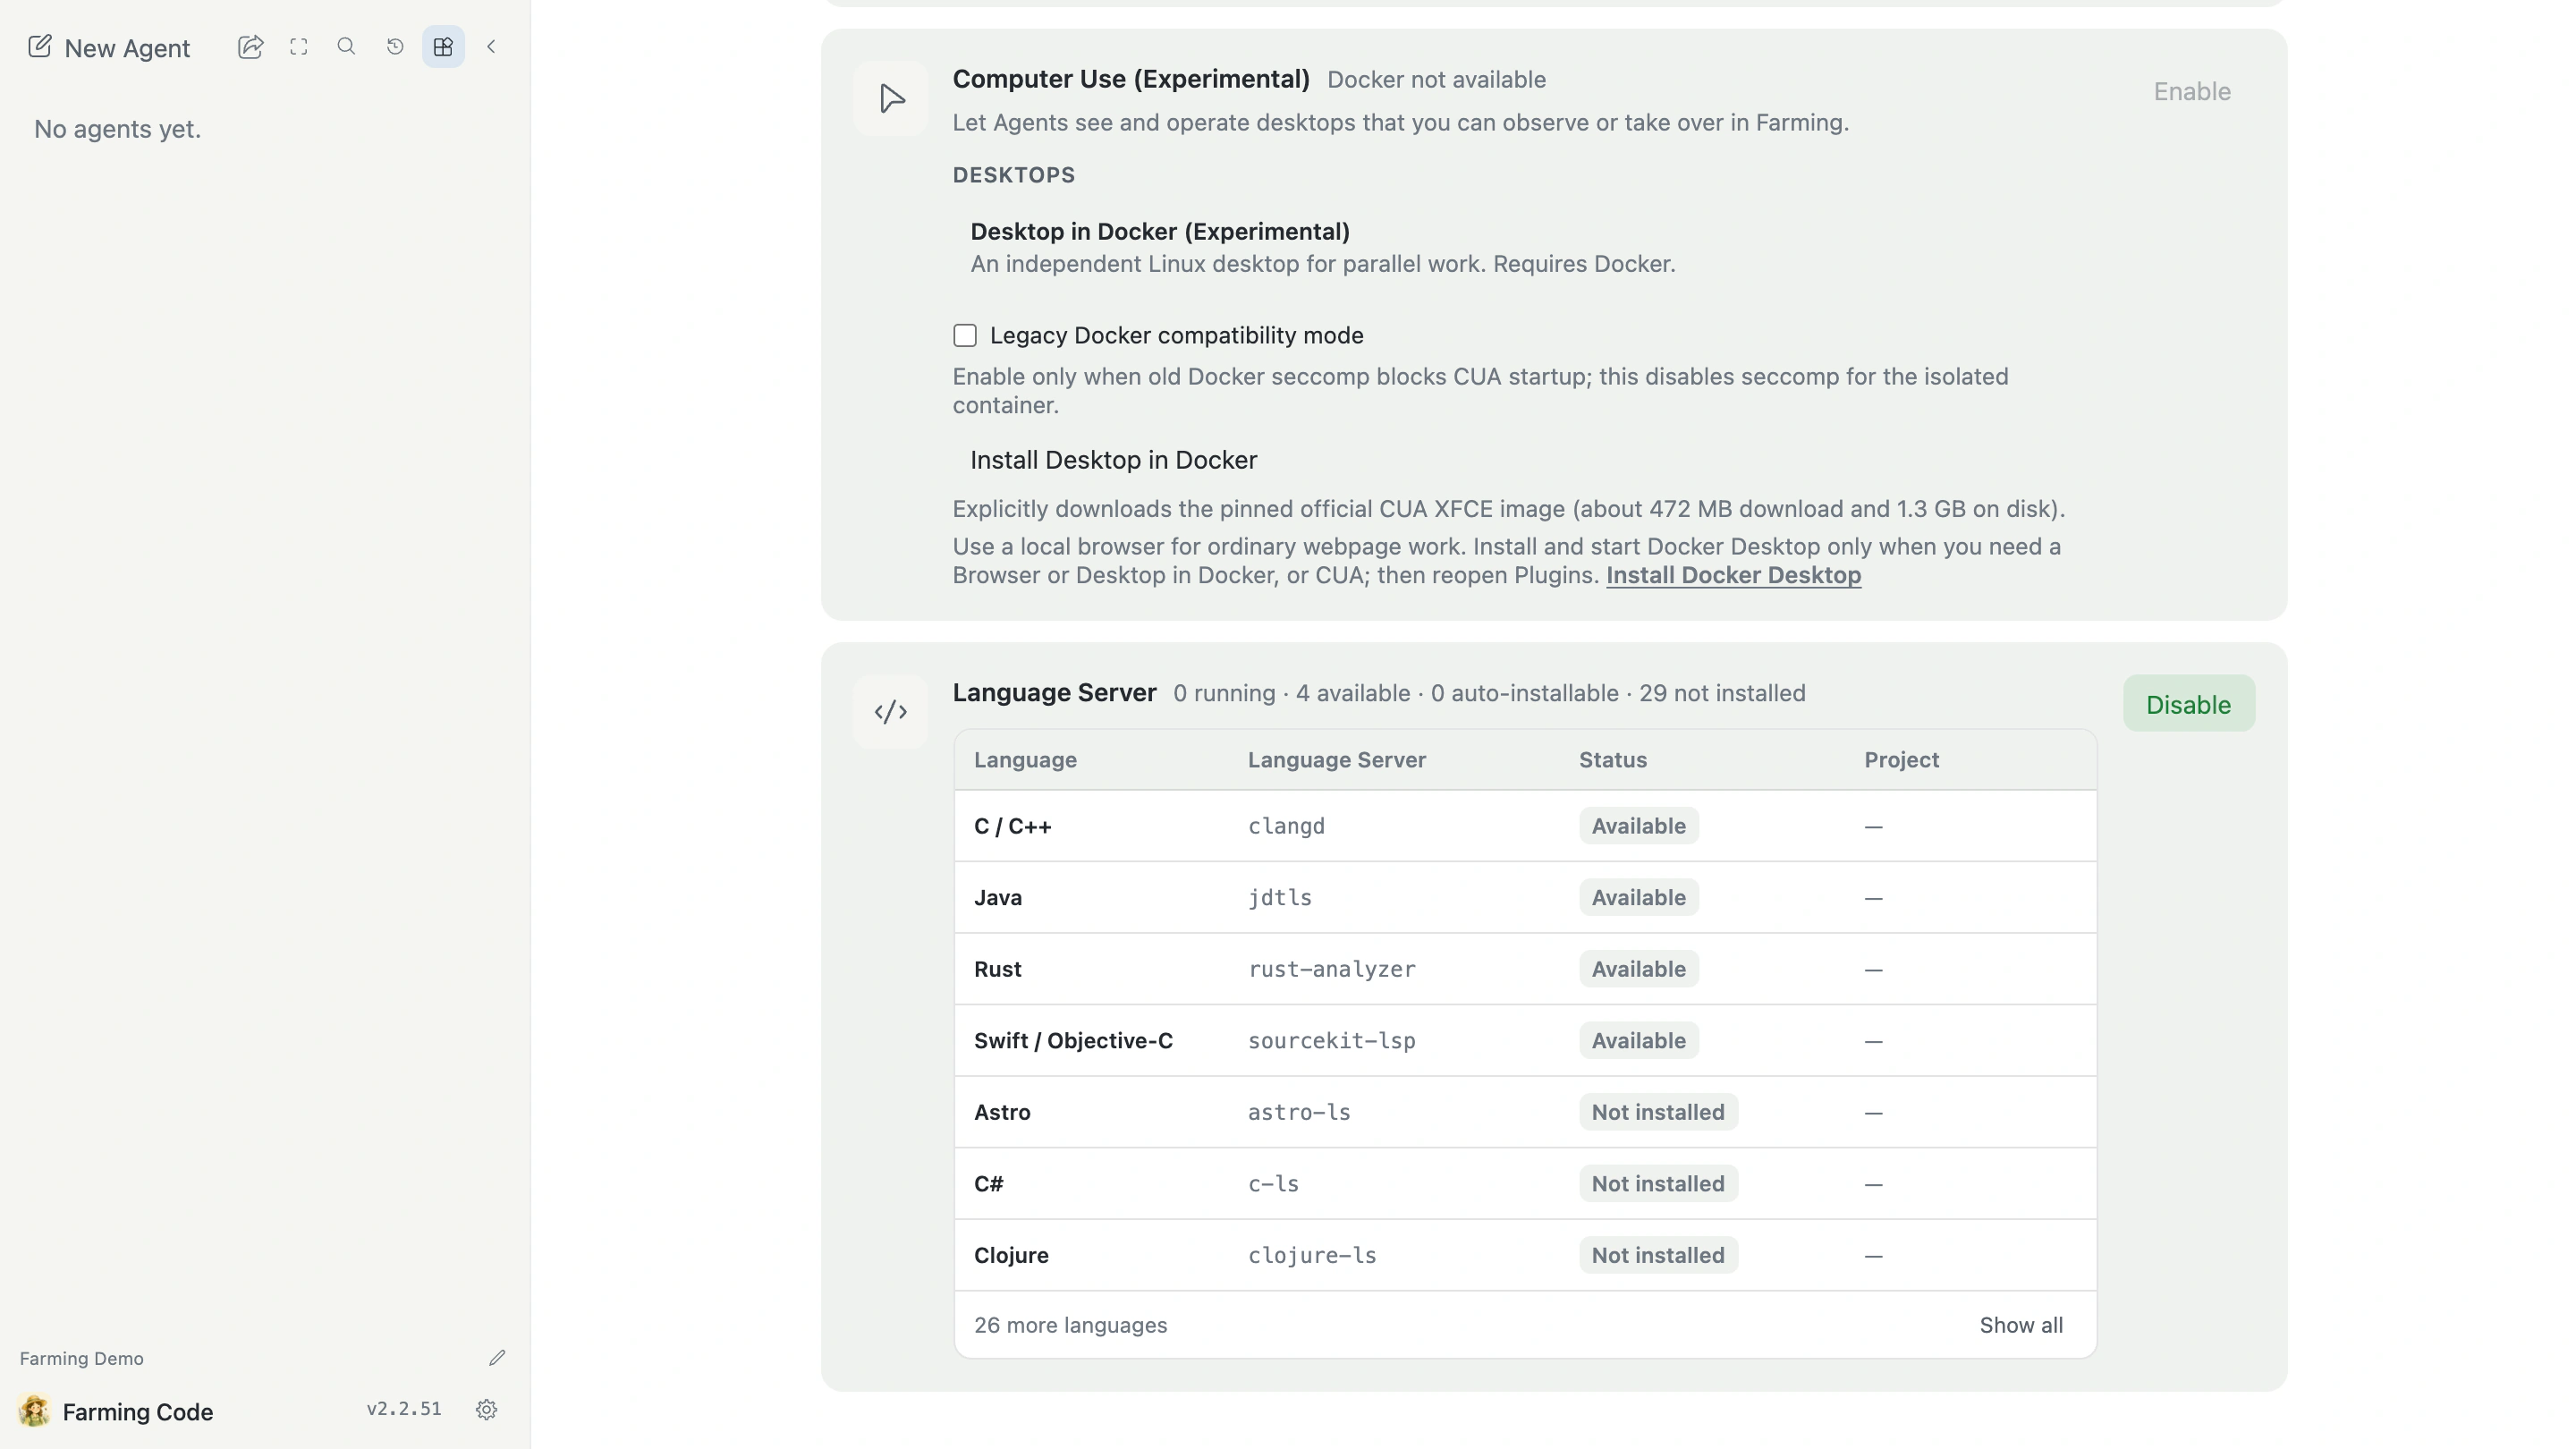Click 26 more languages text
Image resolution: width=2576 pixels, height=1449 pixels.
click(1070, 1325)
